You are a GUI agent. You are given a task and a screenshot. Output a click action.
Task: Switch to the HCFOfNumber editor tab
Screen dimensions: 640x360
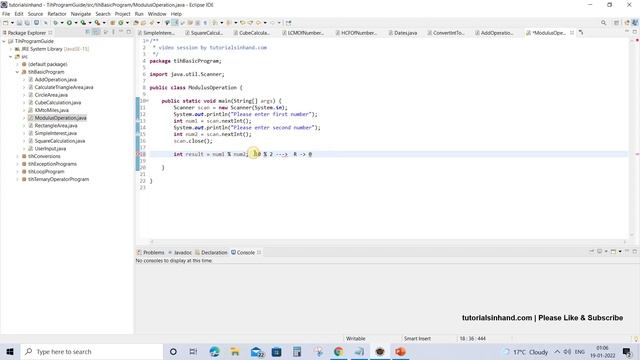click(356, 33)
